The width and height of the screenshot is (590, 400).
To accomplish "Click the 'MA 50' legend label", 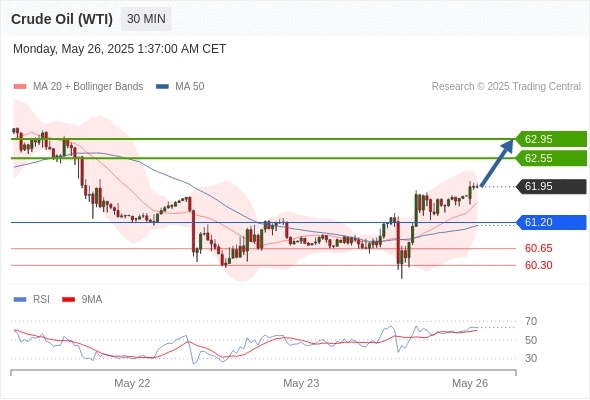I will tap(190, 87).
